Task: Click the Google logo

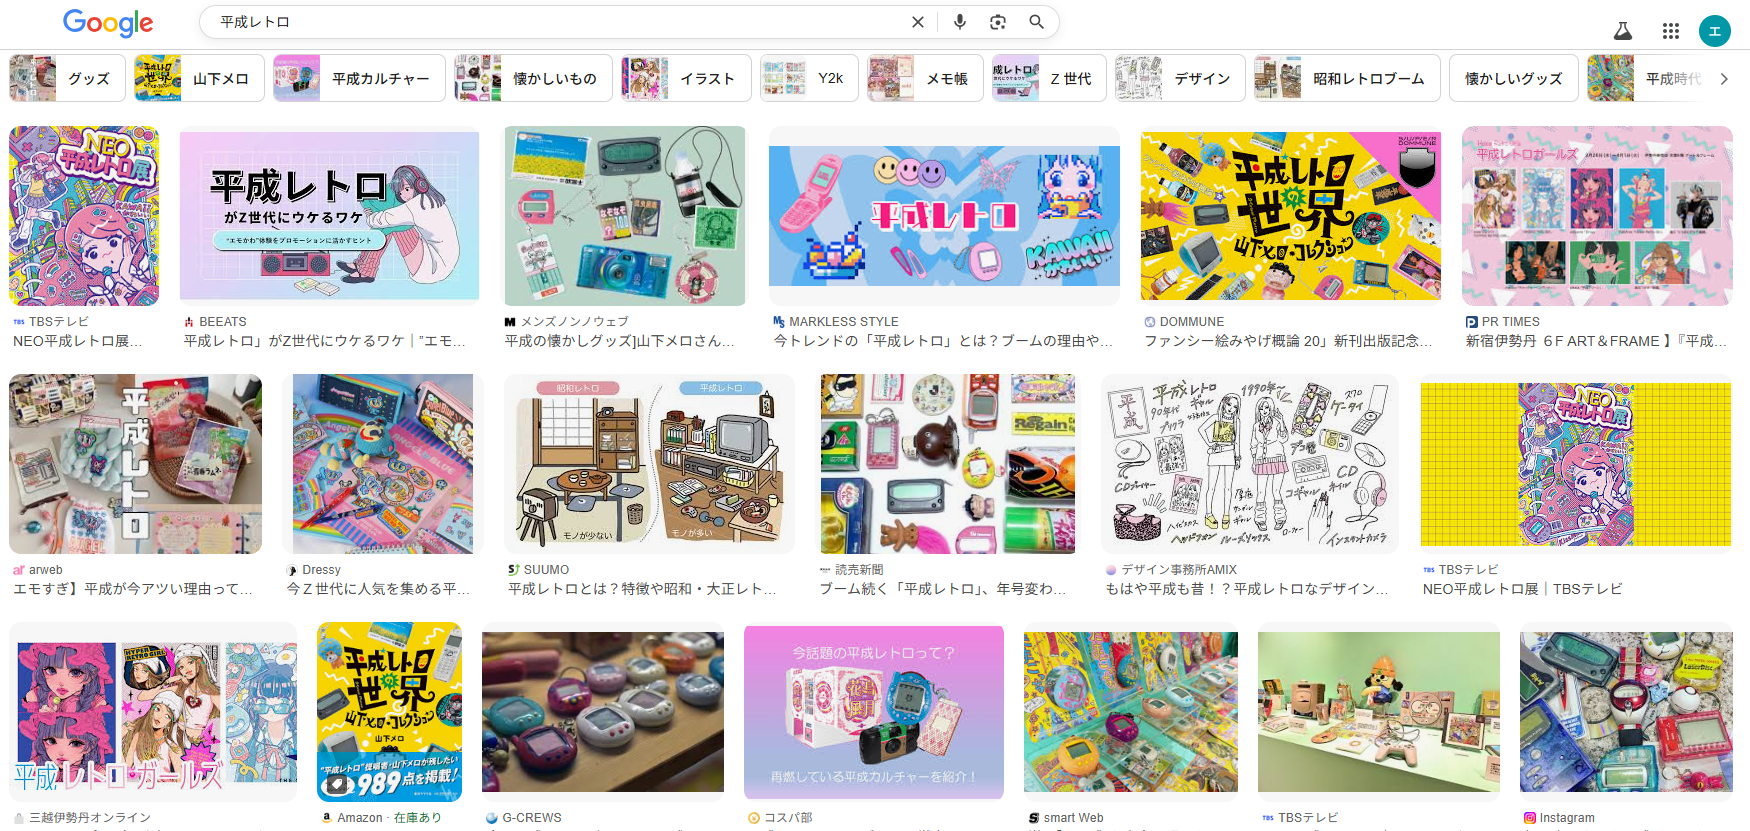Action: [x=108, y=22]
